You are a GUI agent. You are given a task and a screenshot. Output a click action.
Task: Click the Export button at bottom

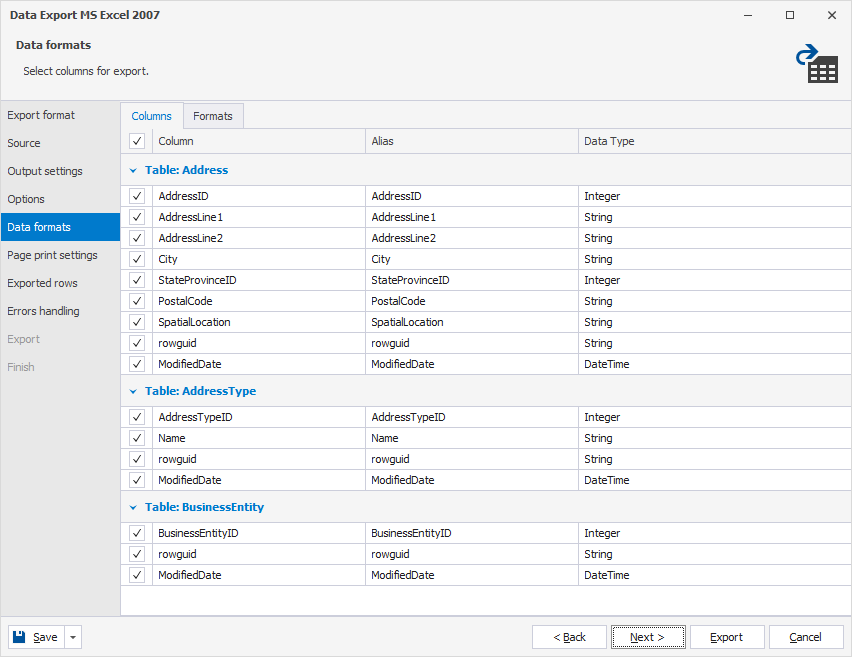[x=726, y=637]
